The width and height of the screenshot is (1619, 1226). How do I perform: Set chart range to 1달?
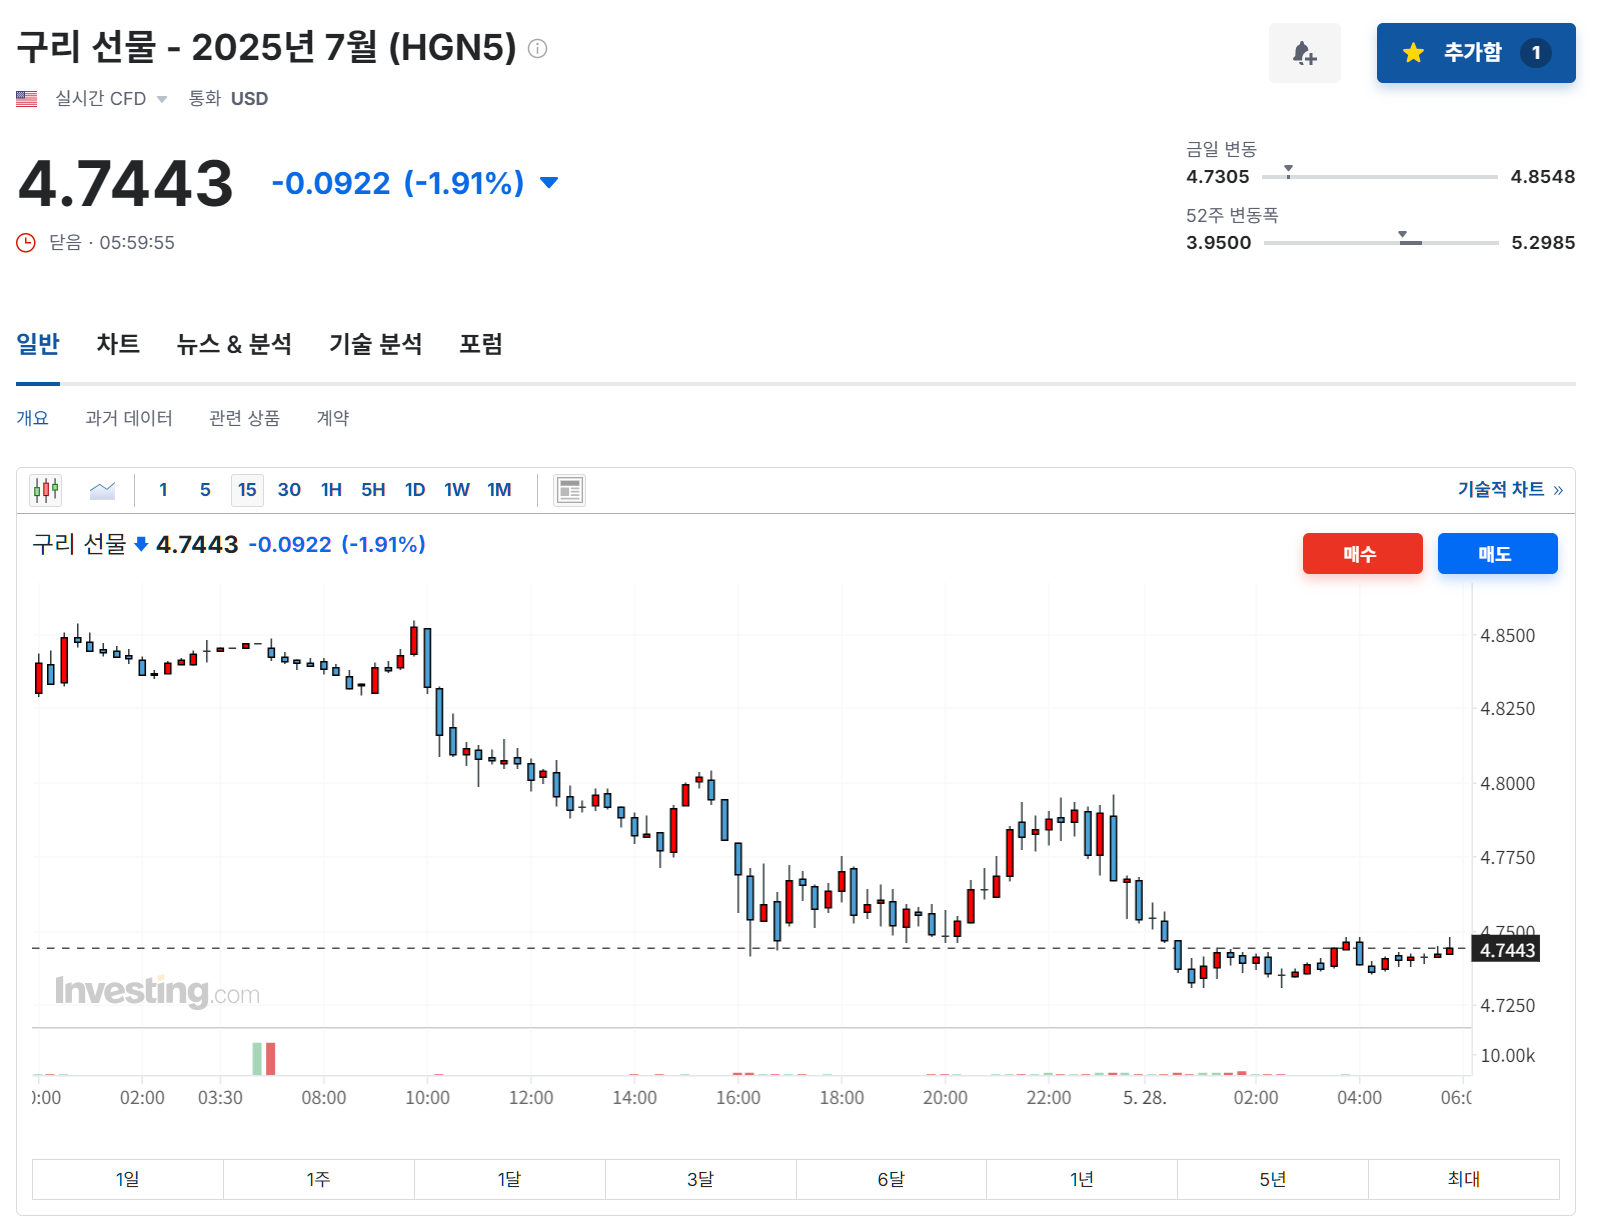pyautogui.click(x=510, y=1180)
